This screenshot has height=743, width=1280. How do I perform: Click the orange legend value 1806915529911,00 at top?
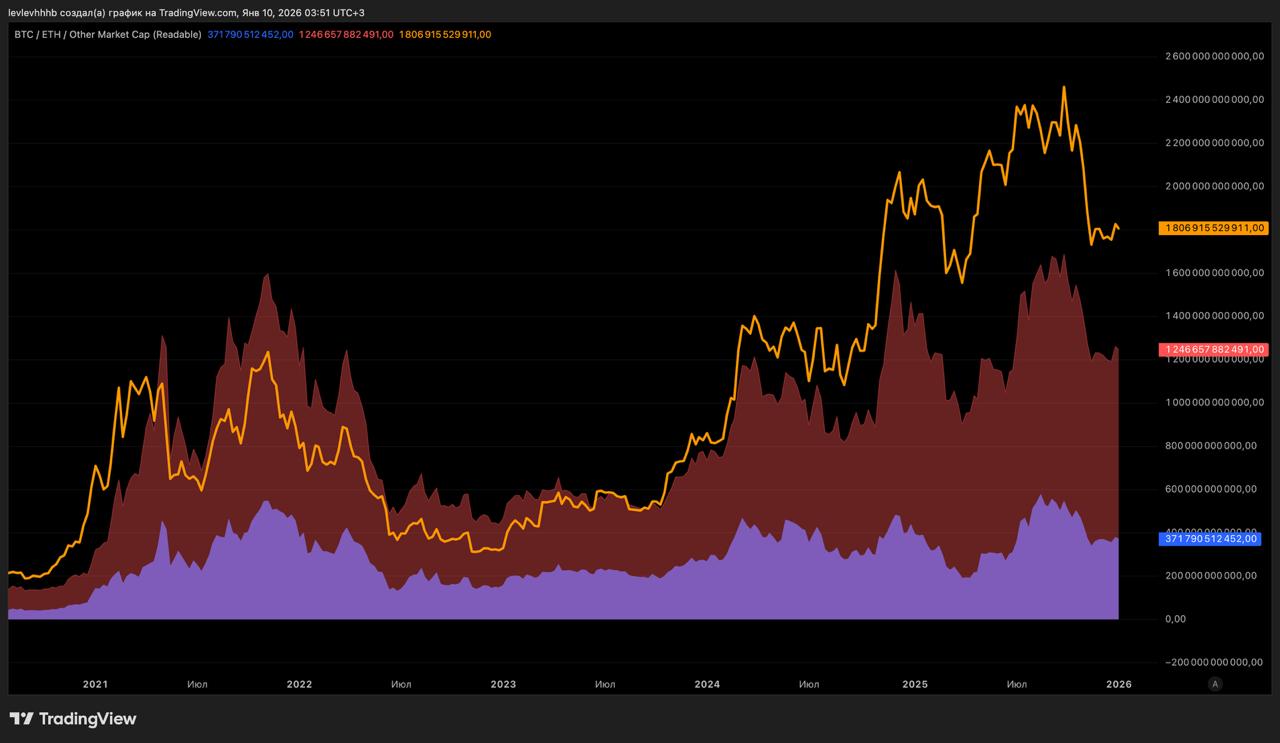point(445,34)
